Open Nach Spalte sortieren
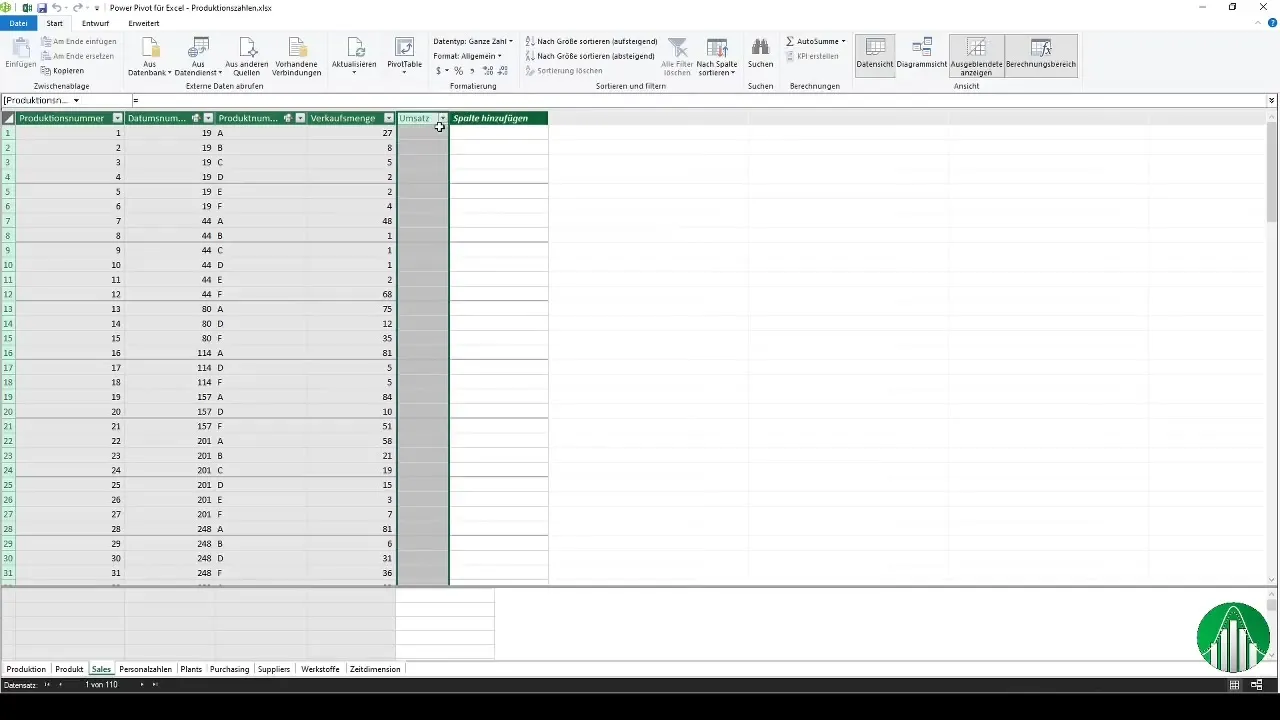Screen dimensions: 1280x720 click(716, 56)
